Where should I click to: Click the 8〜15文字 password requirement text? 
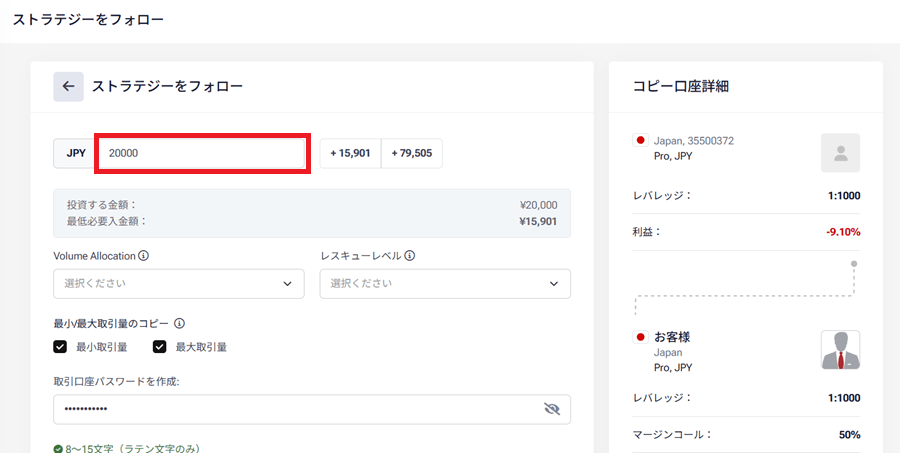pyautogui.click(x=132, y=448)
